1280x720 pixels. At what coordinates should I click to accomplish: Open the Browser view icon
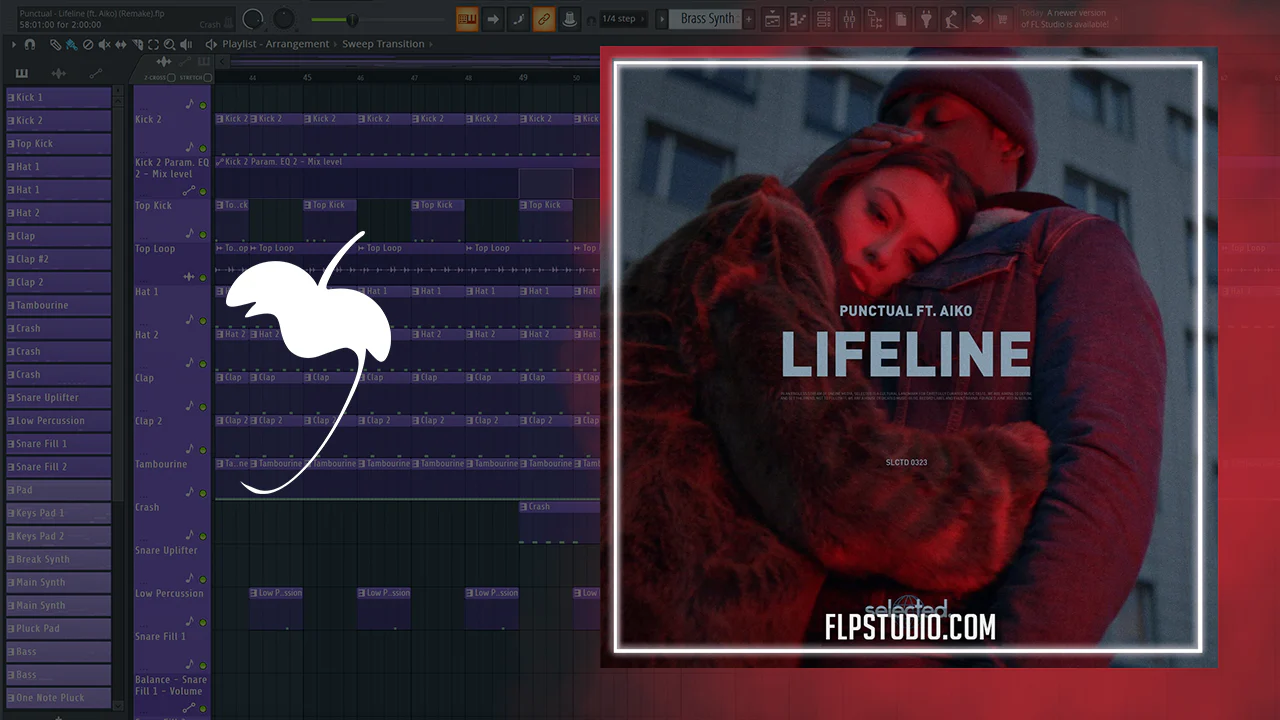point(876,18)
